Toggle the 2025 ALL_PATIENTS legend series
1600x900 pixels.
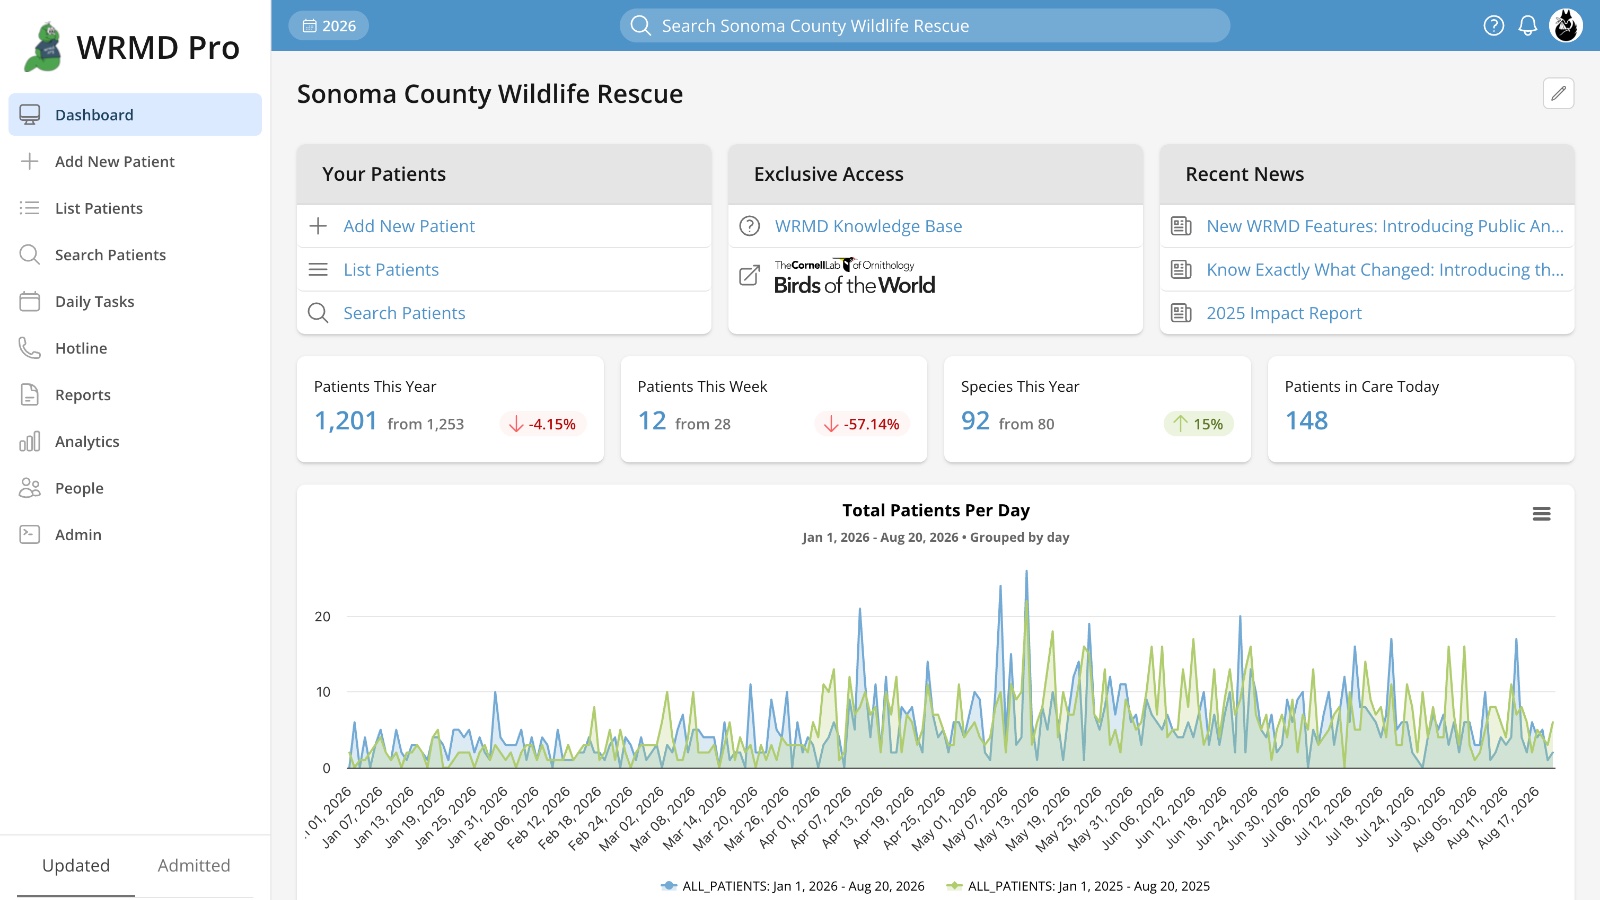pos(1078,886)
